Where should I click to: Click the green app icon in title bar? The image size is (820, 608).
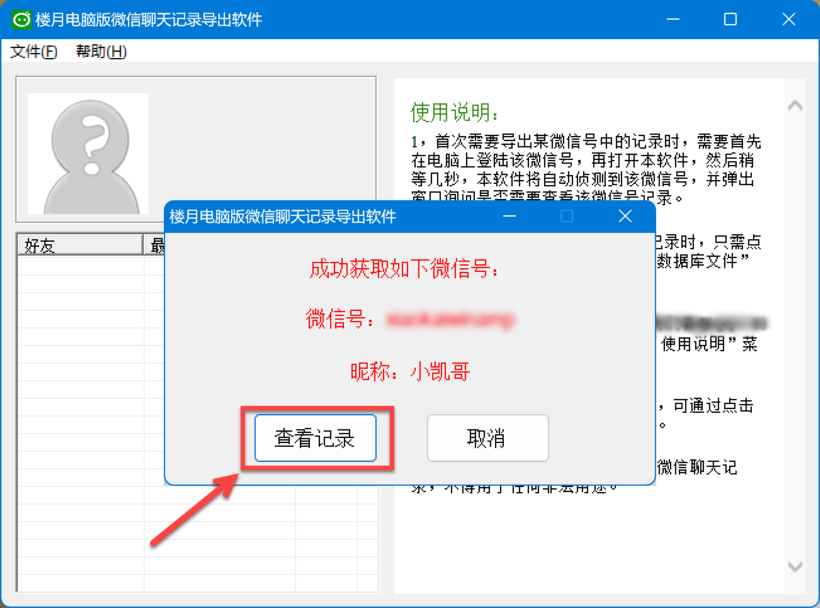(21, 19)
